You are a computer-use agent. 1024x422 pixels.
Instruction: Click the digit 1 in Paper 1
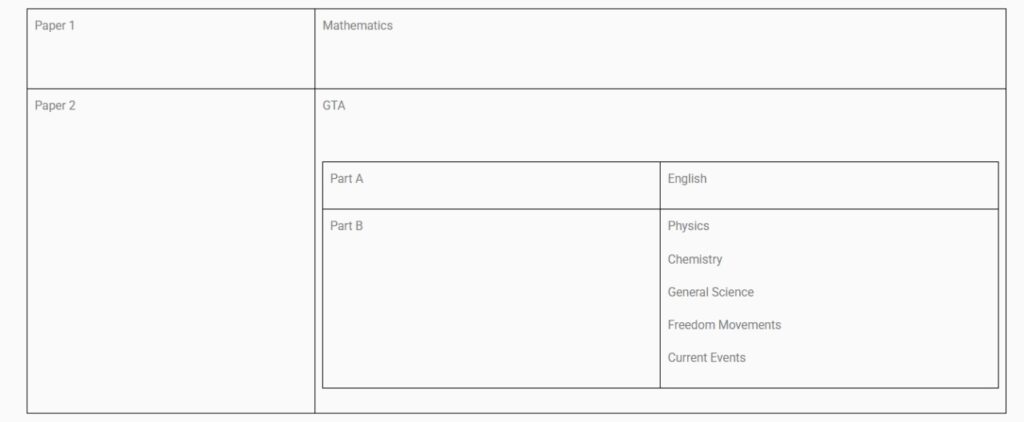click(72, 26)
